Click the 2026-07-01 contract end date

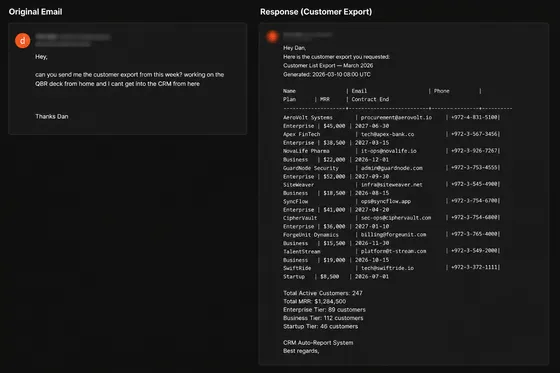(x=372, y=277)
